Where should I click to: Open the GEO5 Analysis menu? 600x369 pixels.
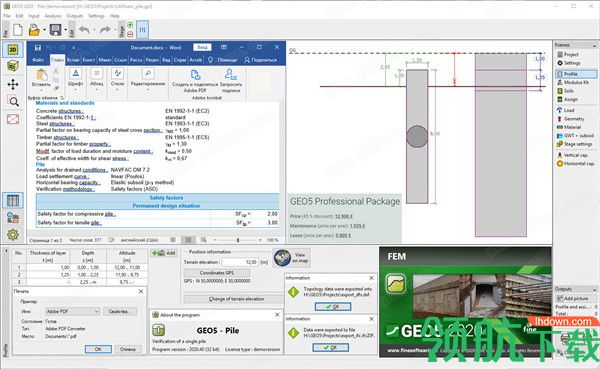tap(53, 16)
